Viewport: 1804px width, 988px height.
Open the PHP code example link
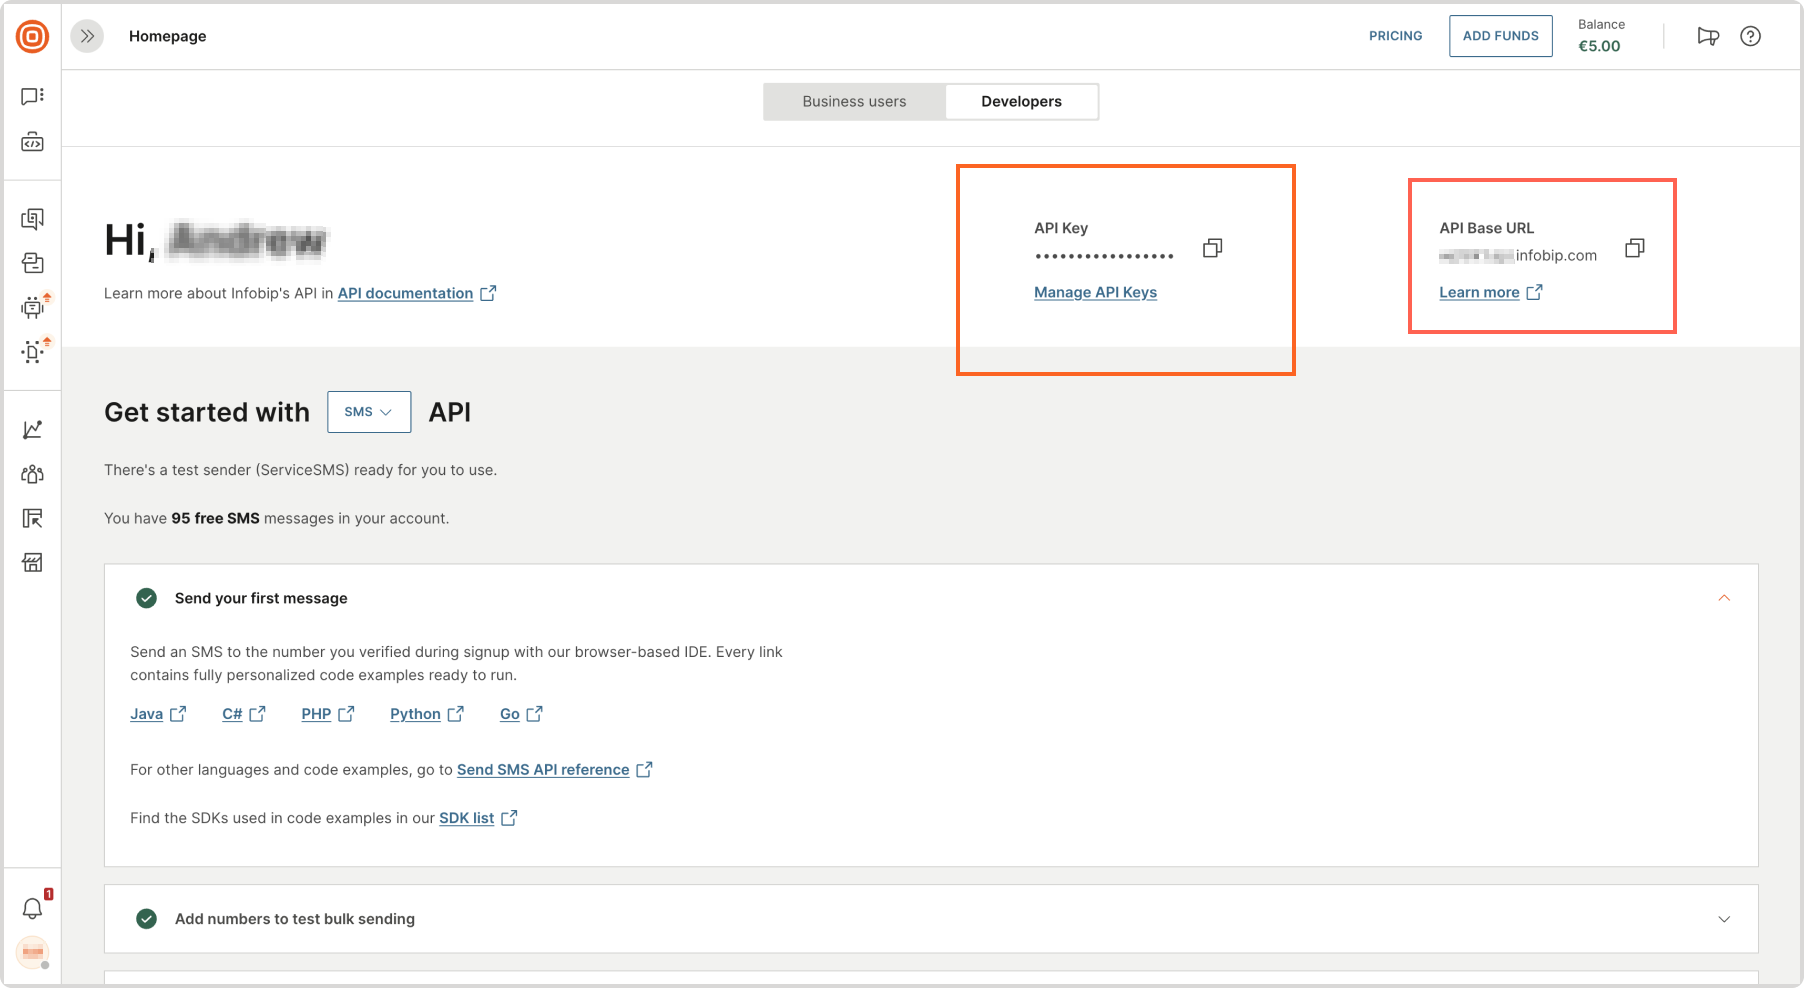tap(316, 714)
